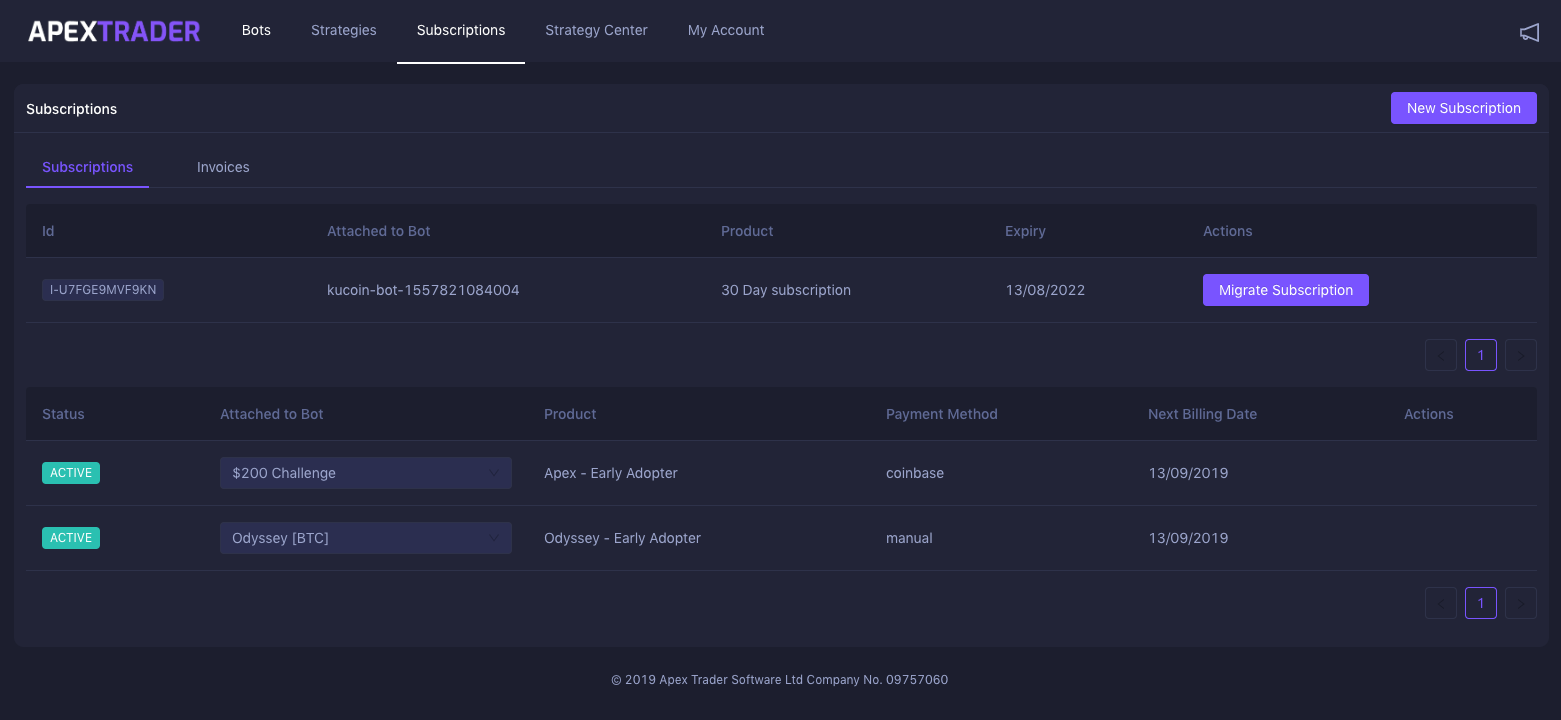
Task: Switch to the Invoices tab
Action: tap(223, 166)
